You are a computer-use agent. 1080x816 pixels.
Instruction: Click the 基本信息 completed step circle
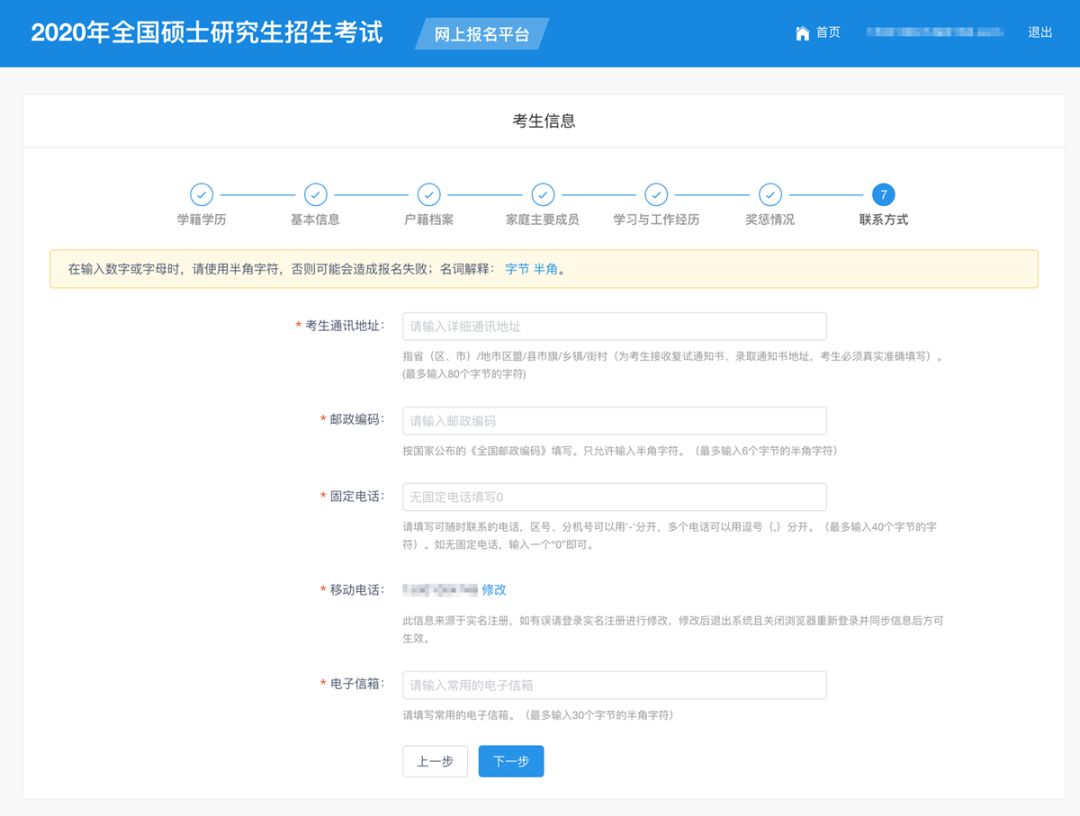point(316,195)
